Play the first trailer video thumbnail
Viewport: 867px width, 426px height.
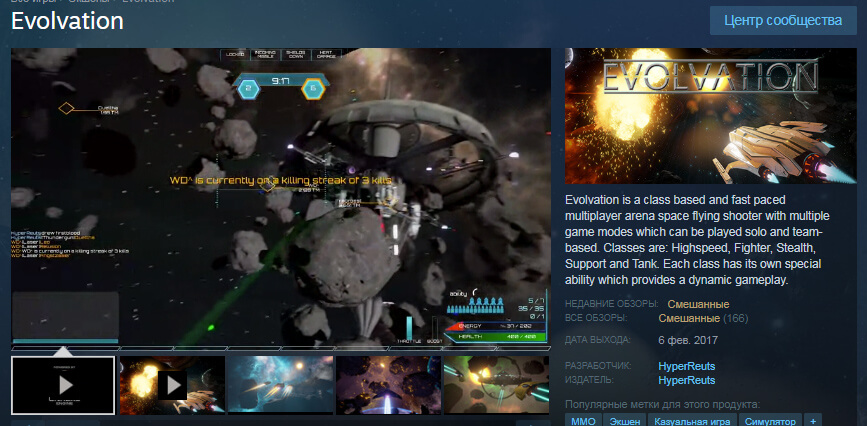63,385
